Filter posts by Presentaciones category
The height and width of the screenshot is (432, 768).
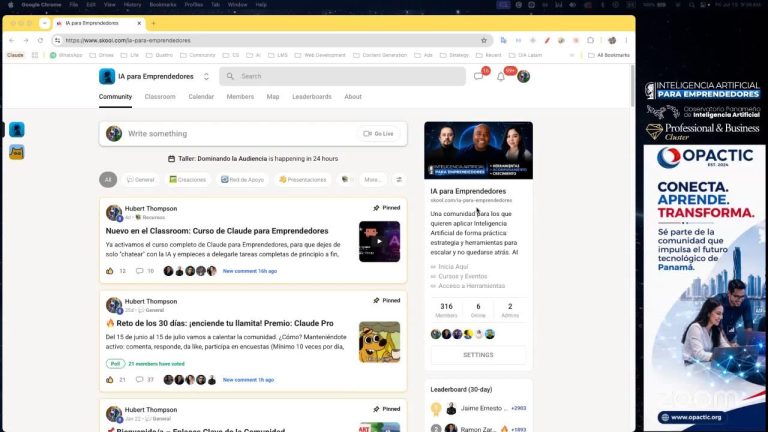303,180
